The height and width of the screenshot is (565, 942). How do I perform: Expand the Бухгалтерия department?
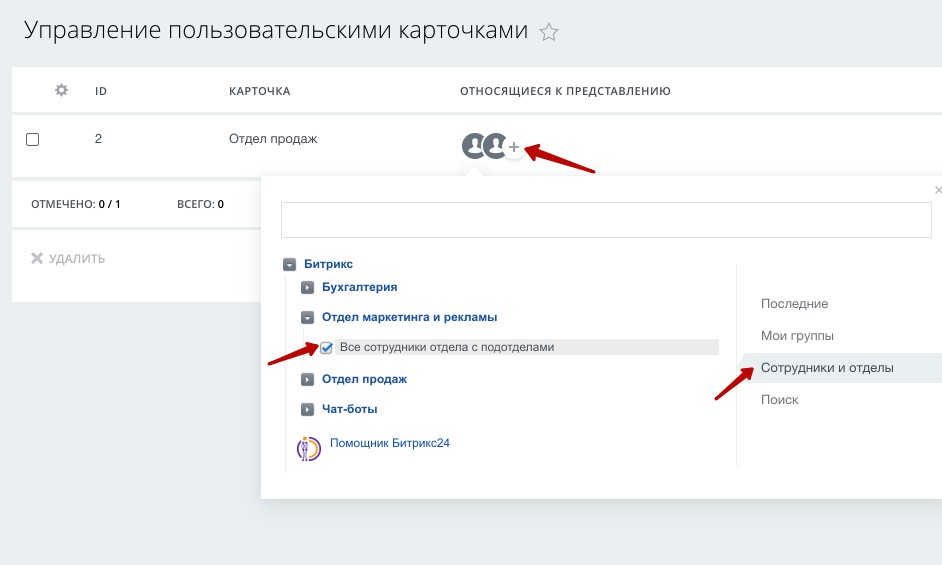point(307,287)
